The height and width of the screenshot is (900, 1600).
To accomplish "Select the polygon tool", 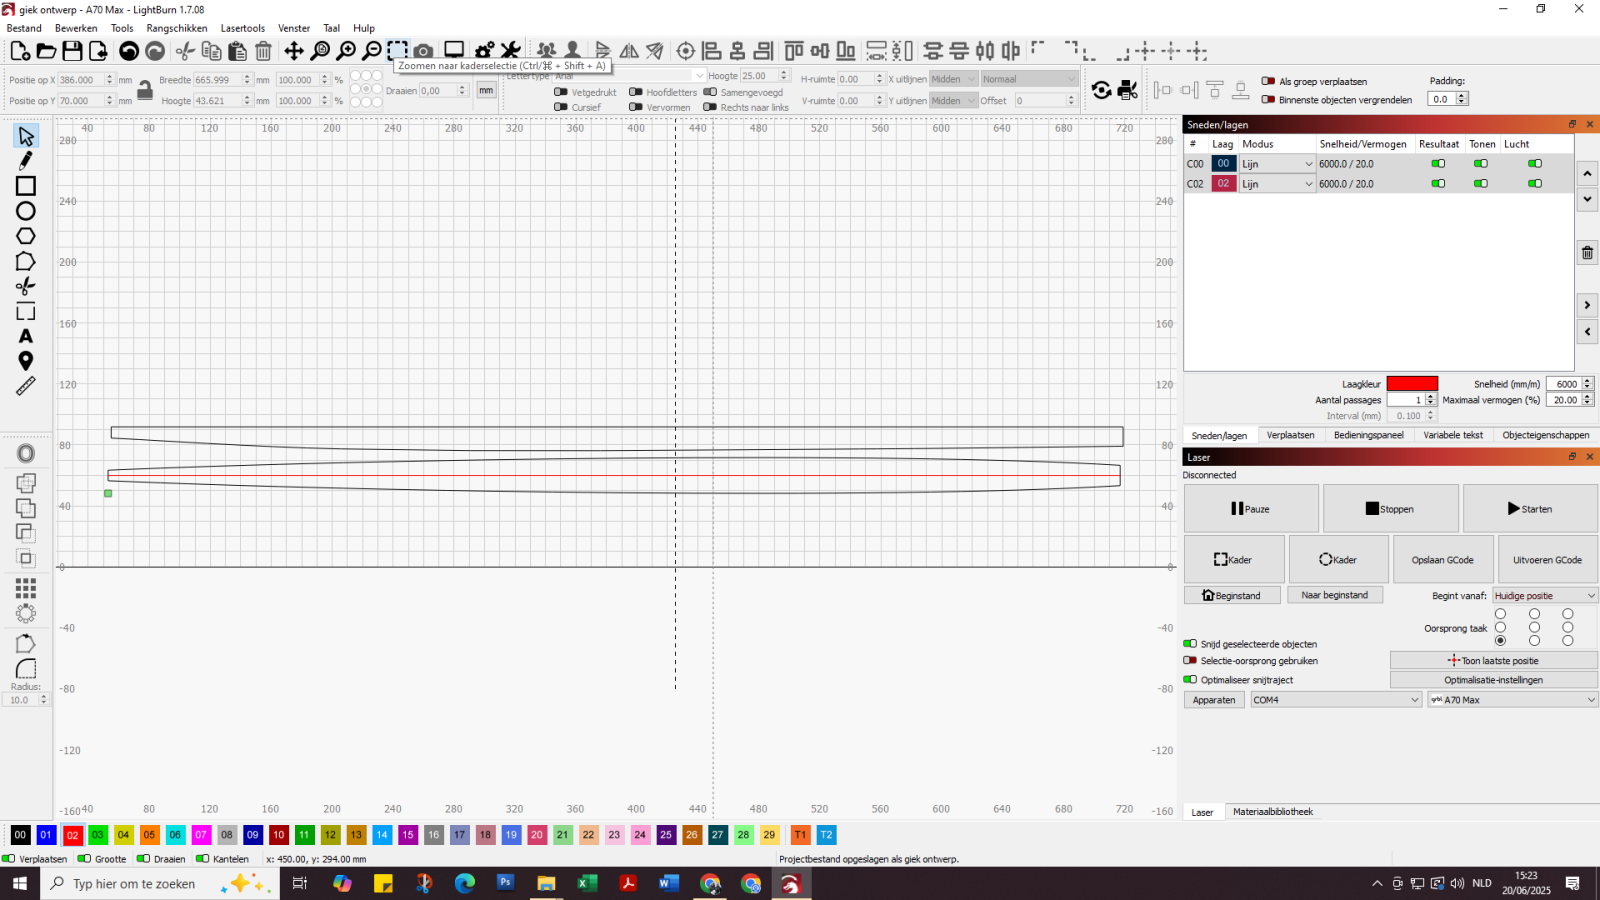I will [26, 236].
